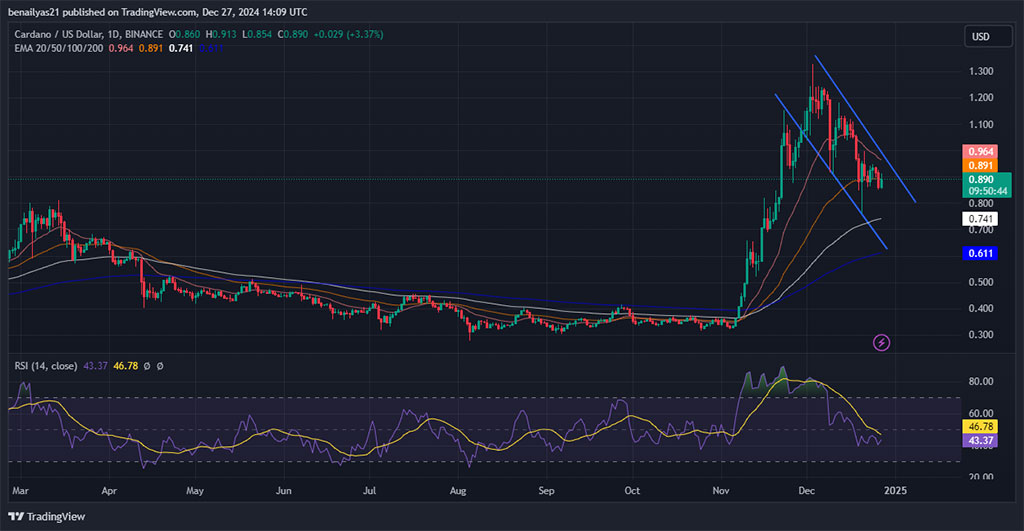Select the blue 0.611 price label
This screenshot has height=531, width=1024.
click(980, 253)
